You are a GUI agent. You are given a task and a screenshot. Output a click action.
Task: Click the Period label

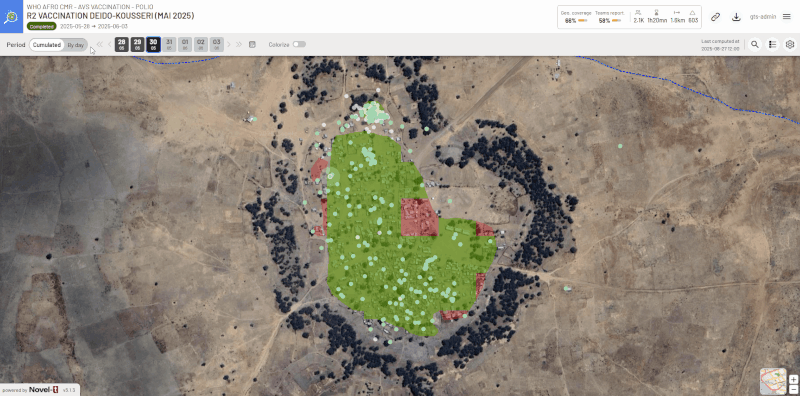[16, 45]
